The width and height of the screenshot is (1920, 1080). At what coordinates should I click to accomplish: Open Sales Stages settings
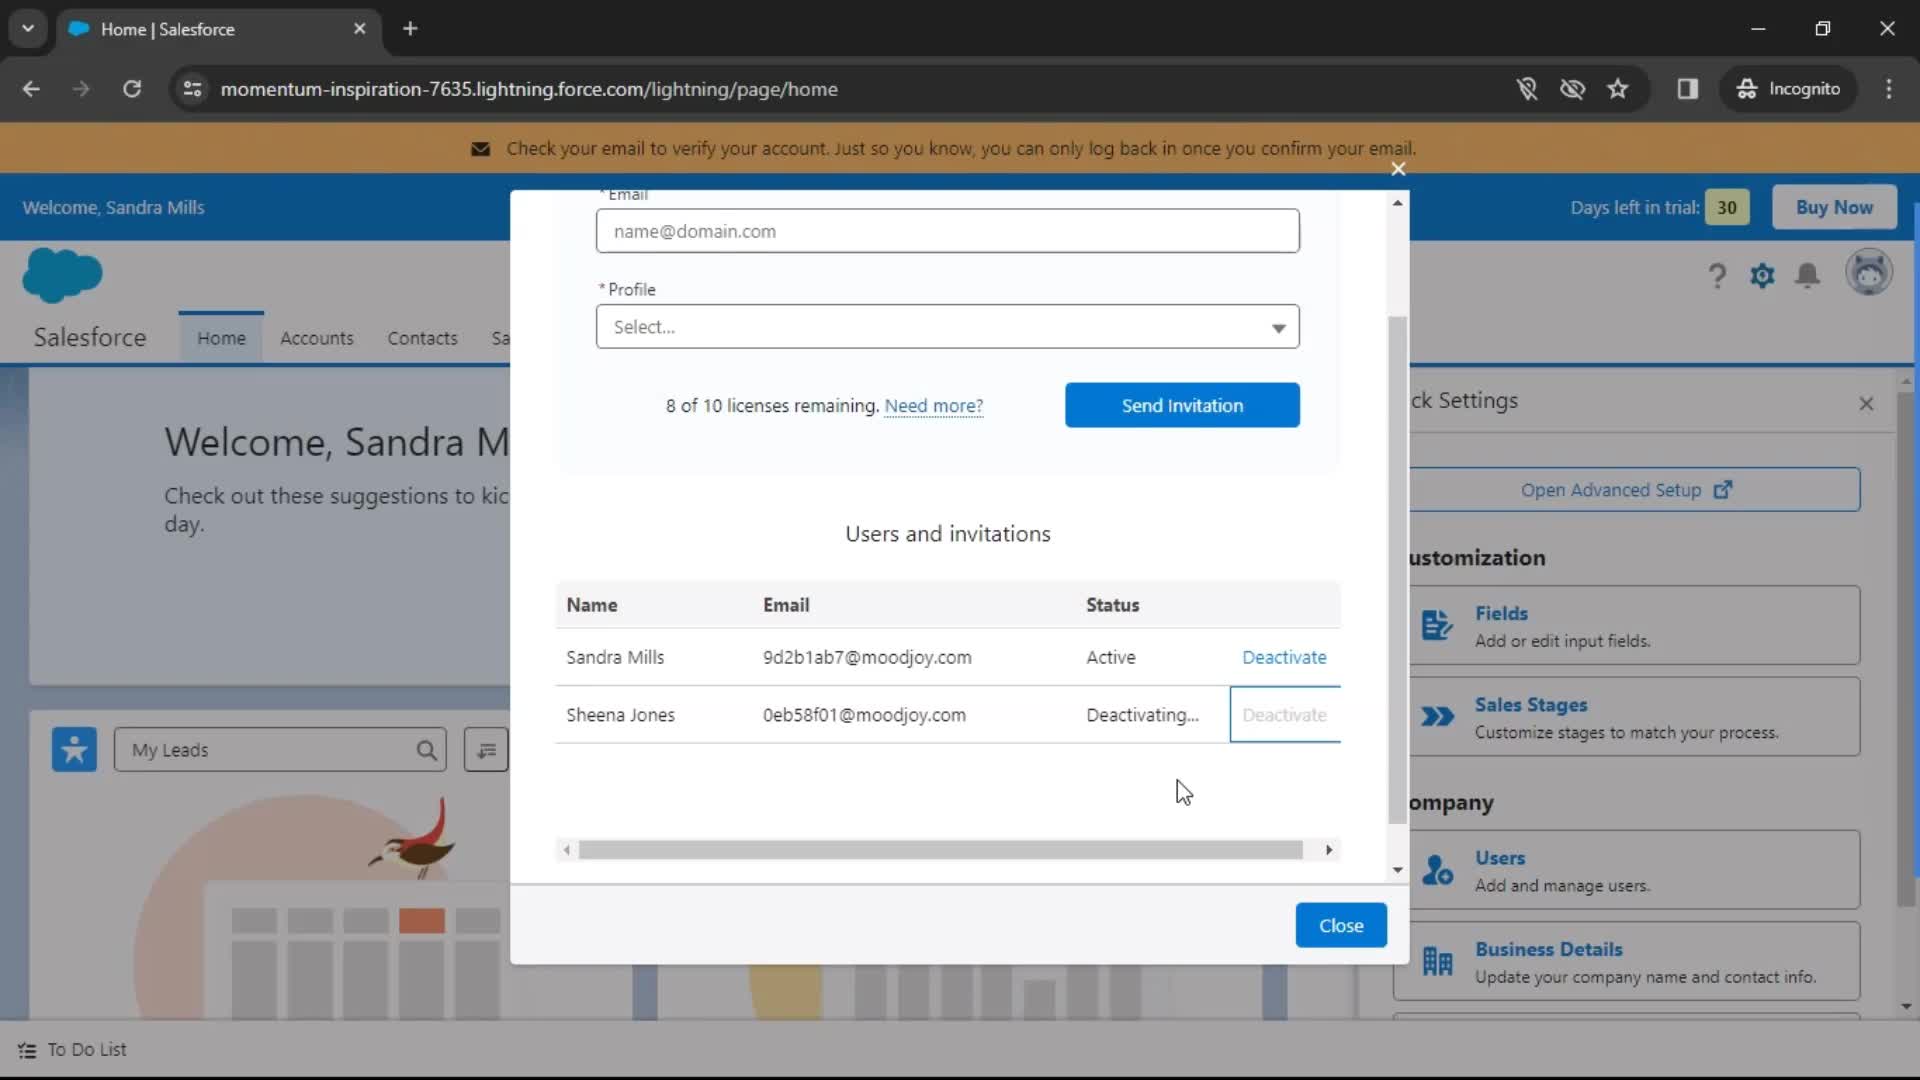(x=1531, y=705)
